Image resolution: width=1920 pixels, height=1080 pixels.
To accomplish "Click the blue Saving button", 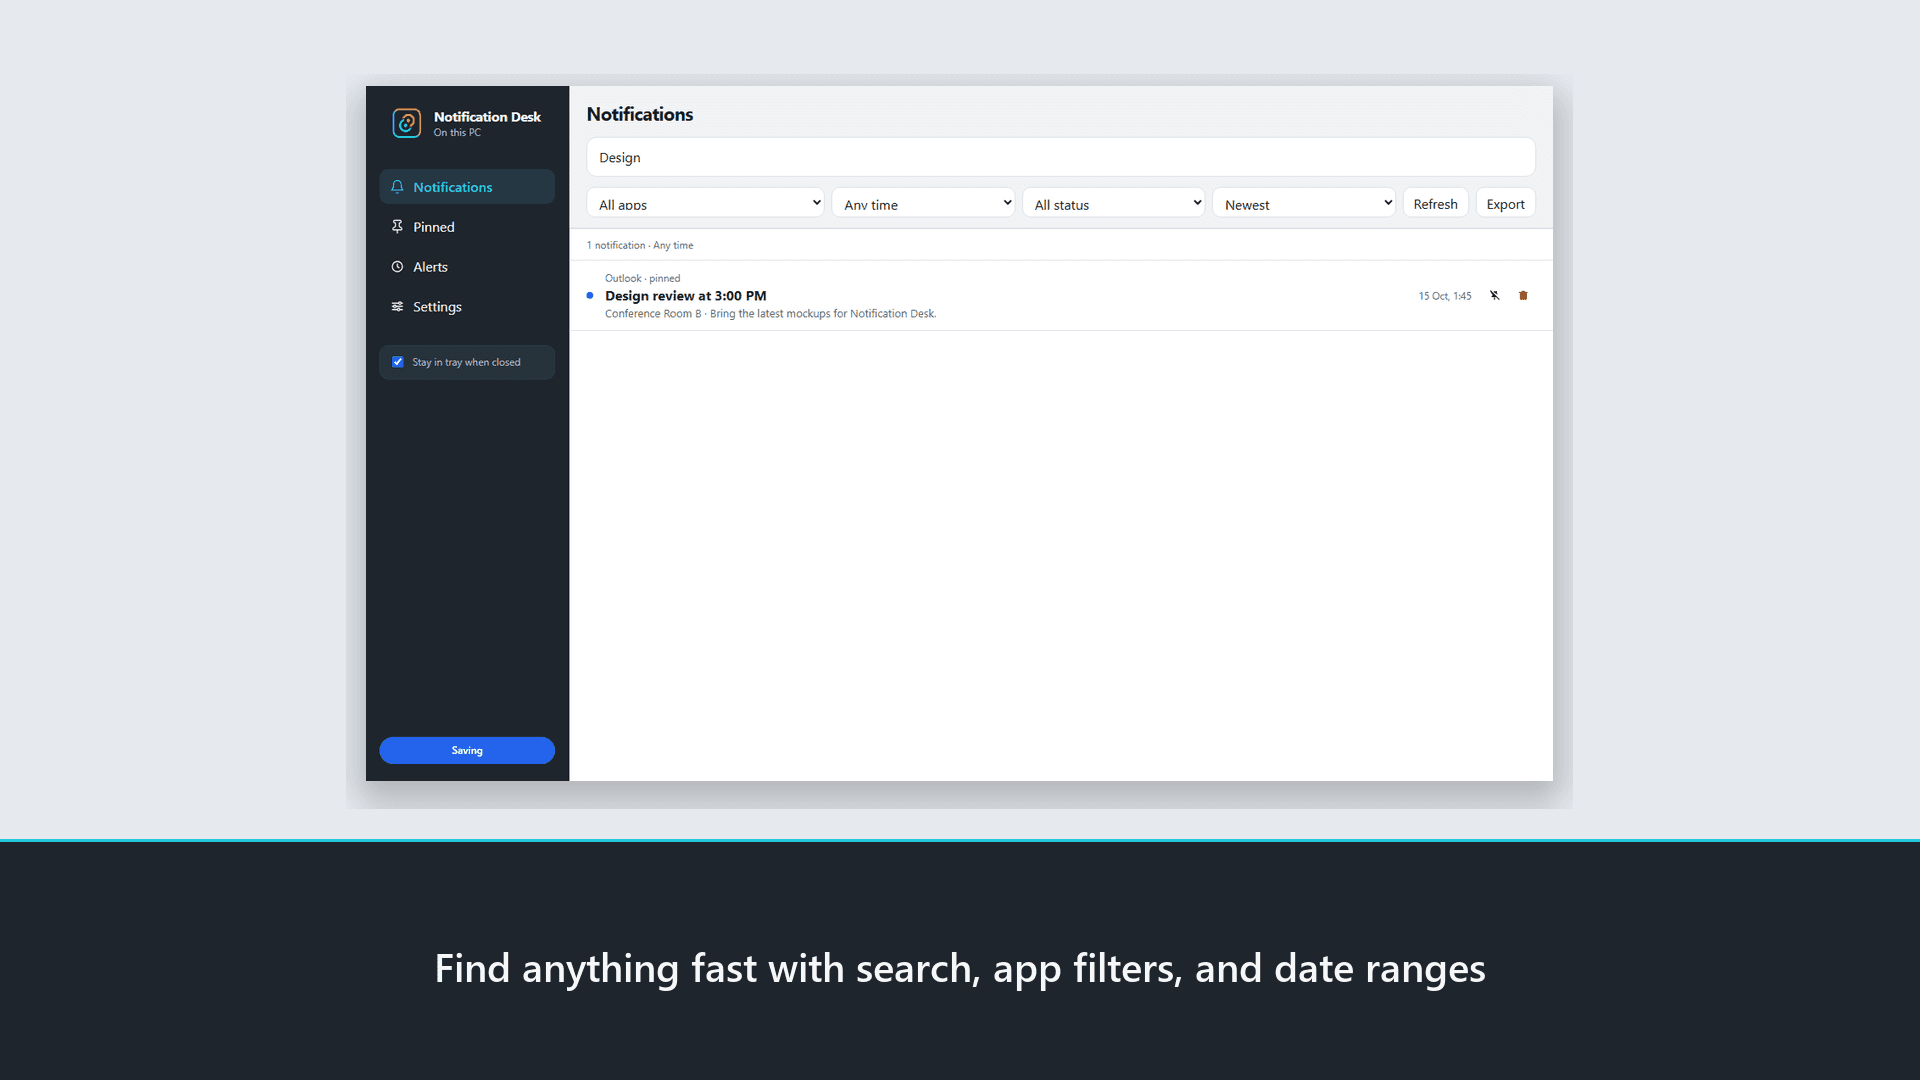I will tap(467, 750).
